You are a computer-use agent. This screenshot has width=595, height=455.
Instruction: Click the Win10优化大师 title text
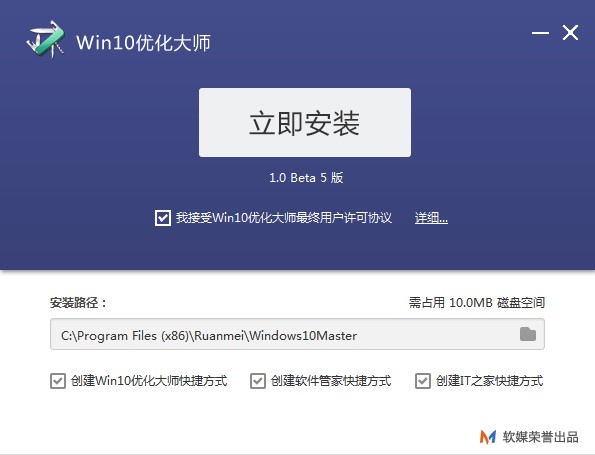pos(143,42)
